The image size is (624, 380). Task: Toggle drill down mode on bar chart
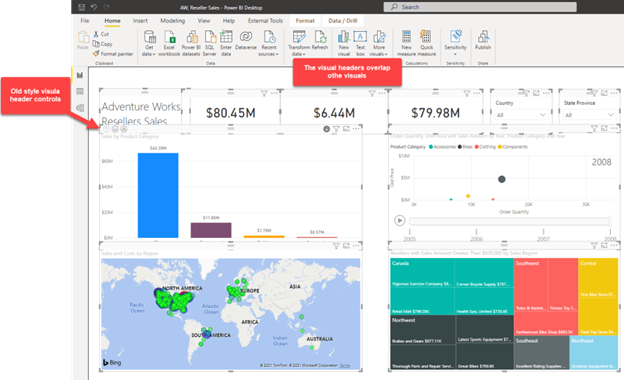pyautogui.click(x=326, y=129)
